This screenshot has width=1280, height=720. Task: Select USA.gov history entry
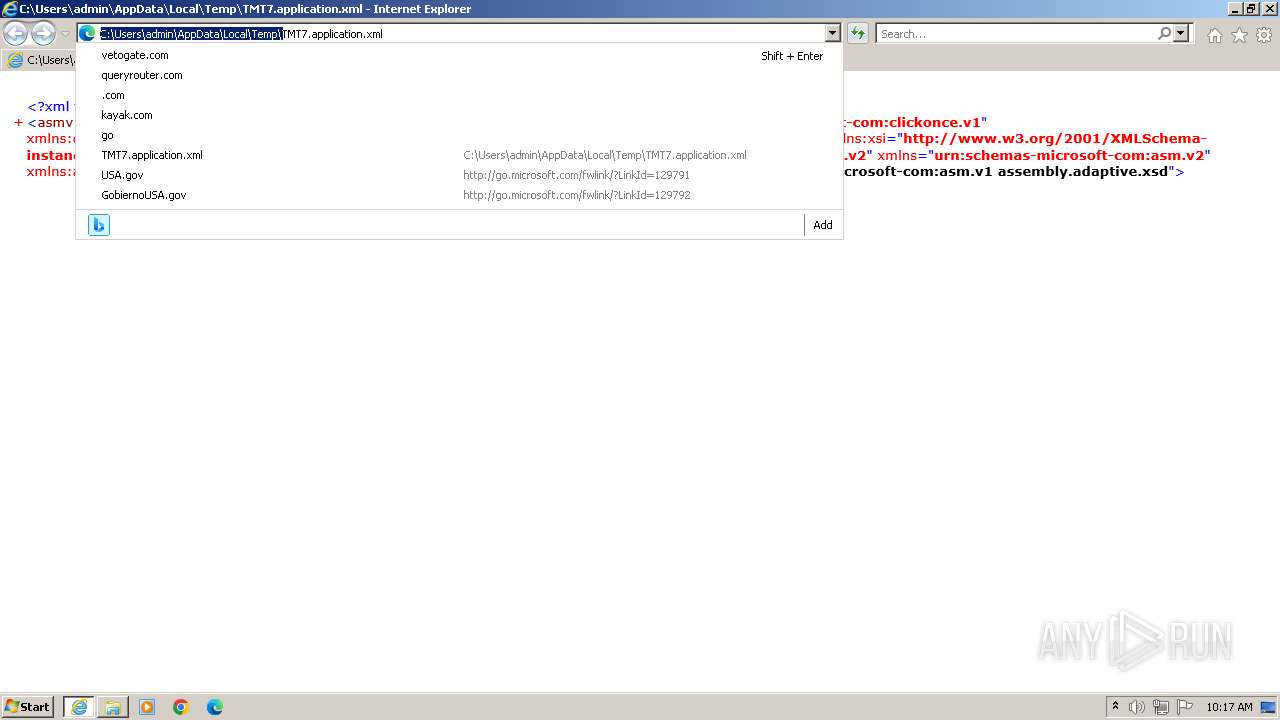pyautogui.click(x=459, y=175)
